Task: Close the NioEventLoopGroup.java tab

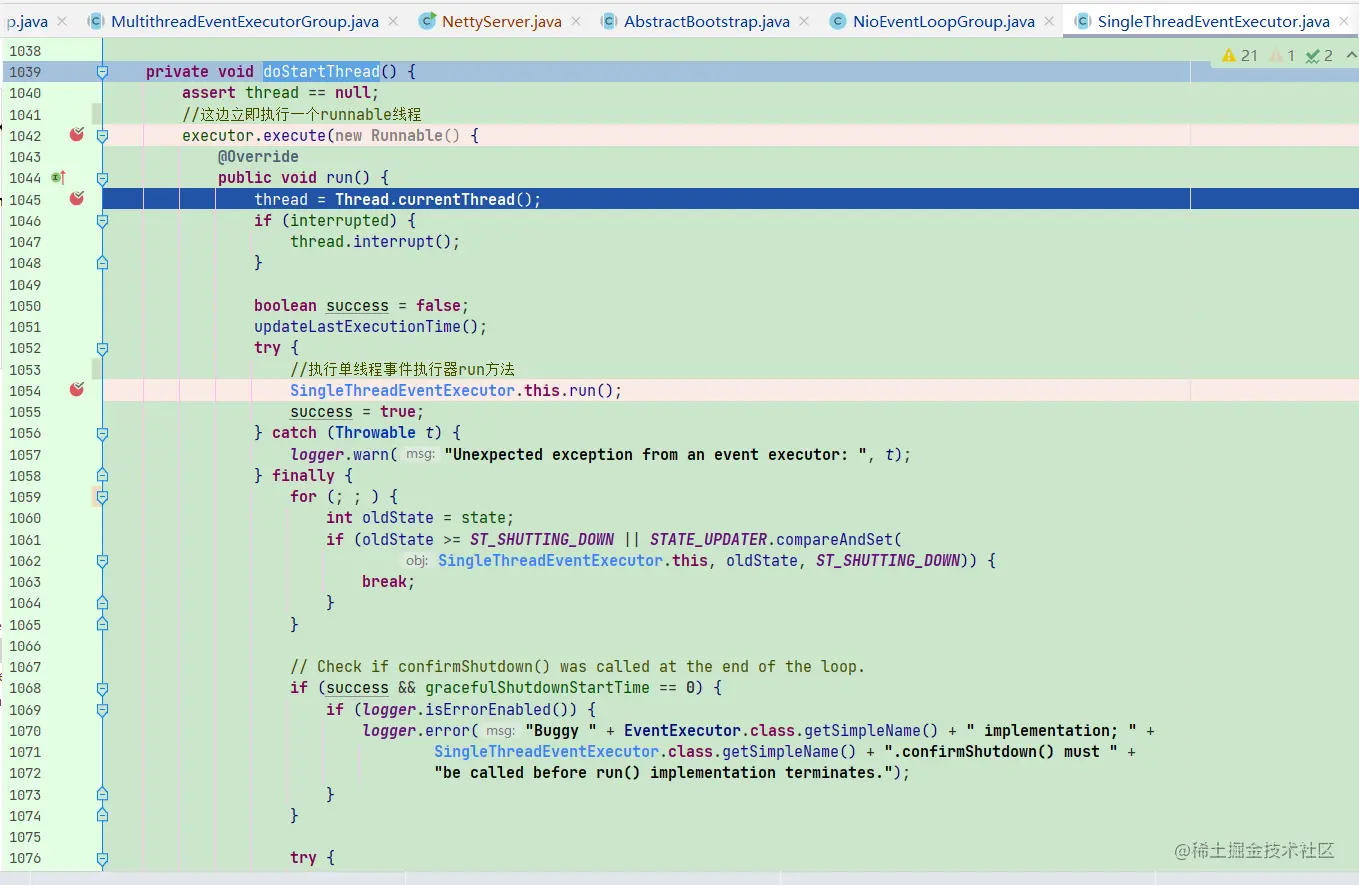Action: [x=1049, y=21]
